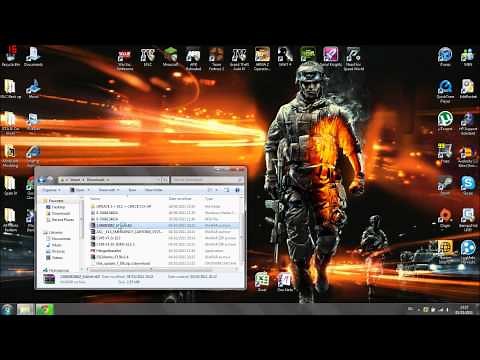The height and width of the screenshot is (360, 480).
Task: Open Excel shortcut on desktop
Action: (262, 282)
